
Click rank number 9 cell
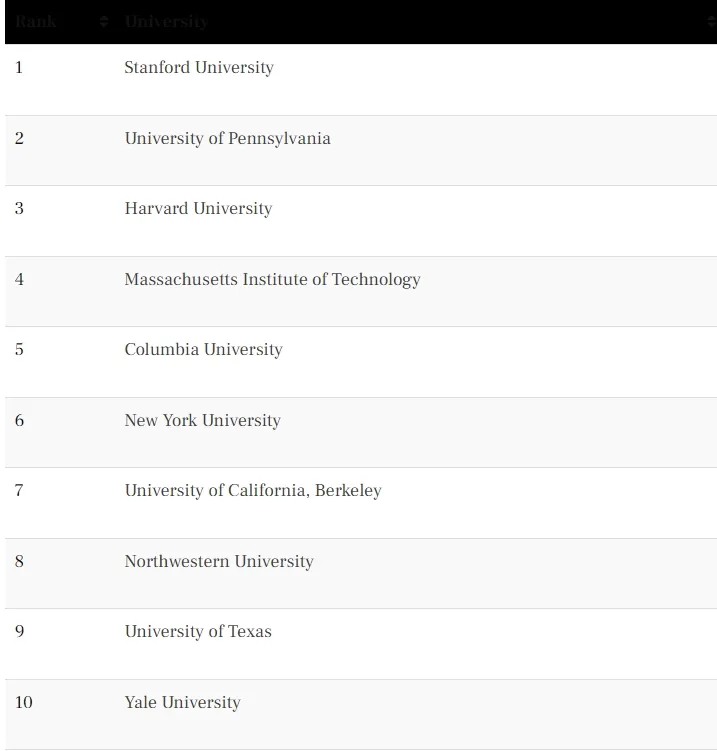[19, 632]
